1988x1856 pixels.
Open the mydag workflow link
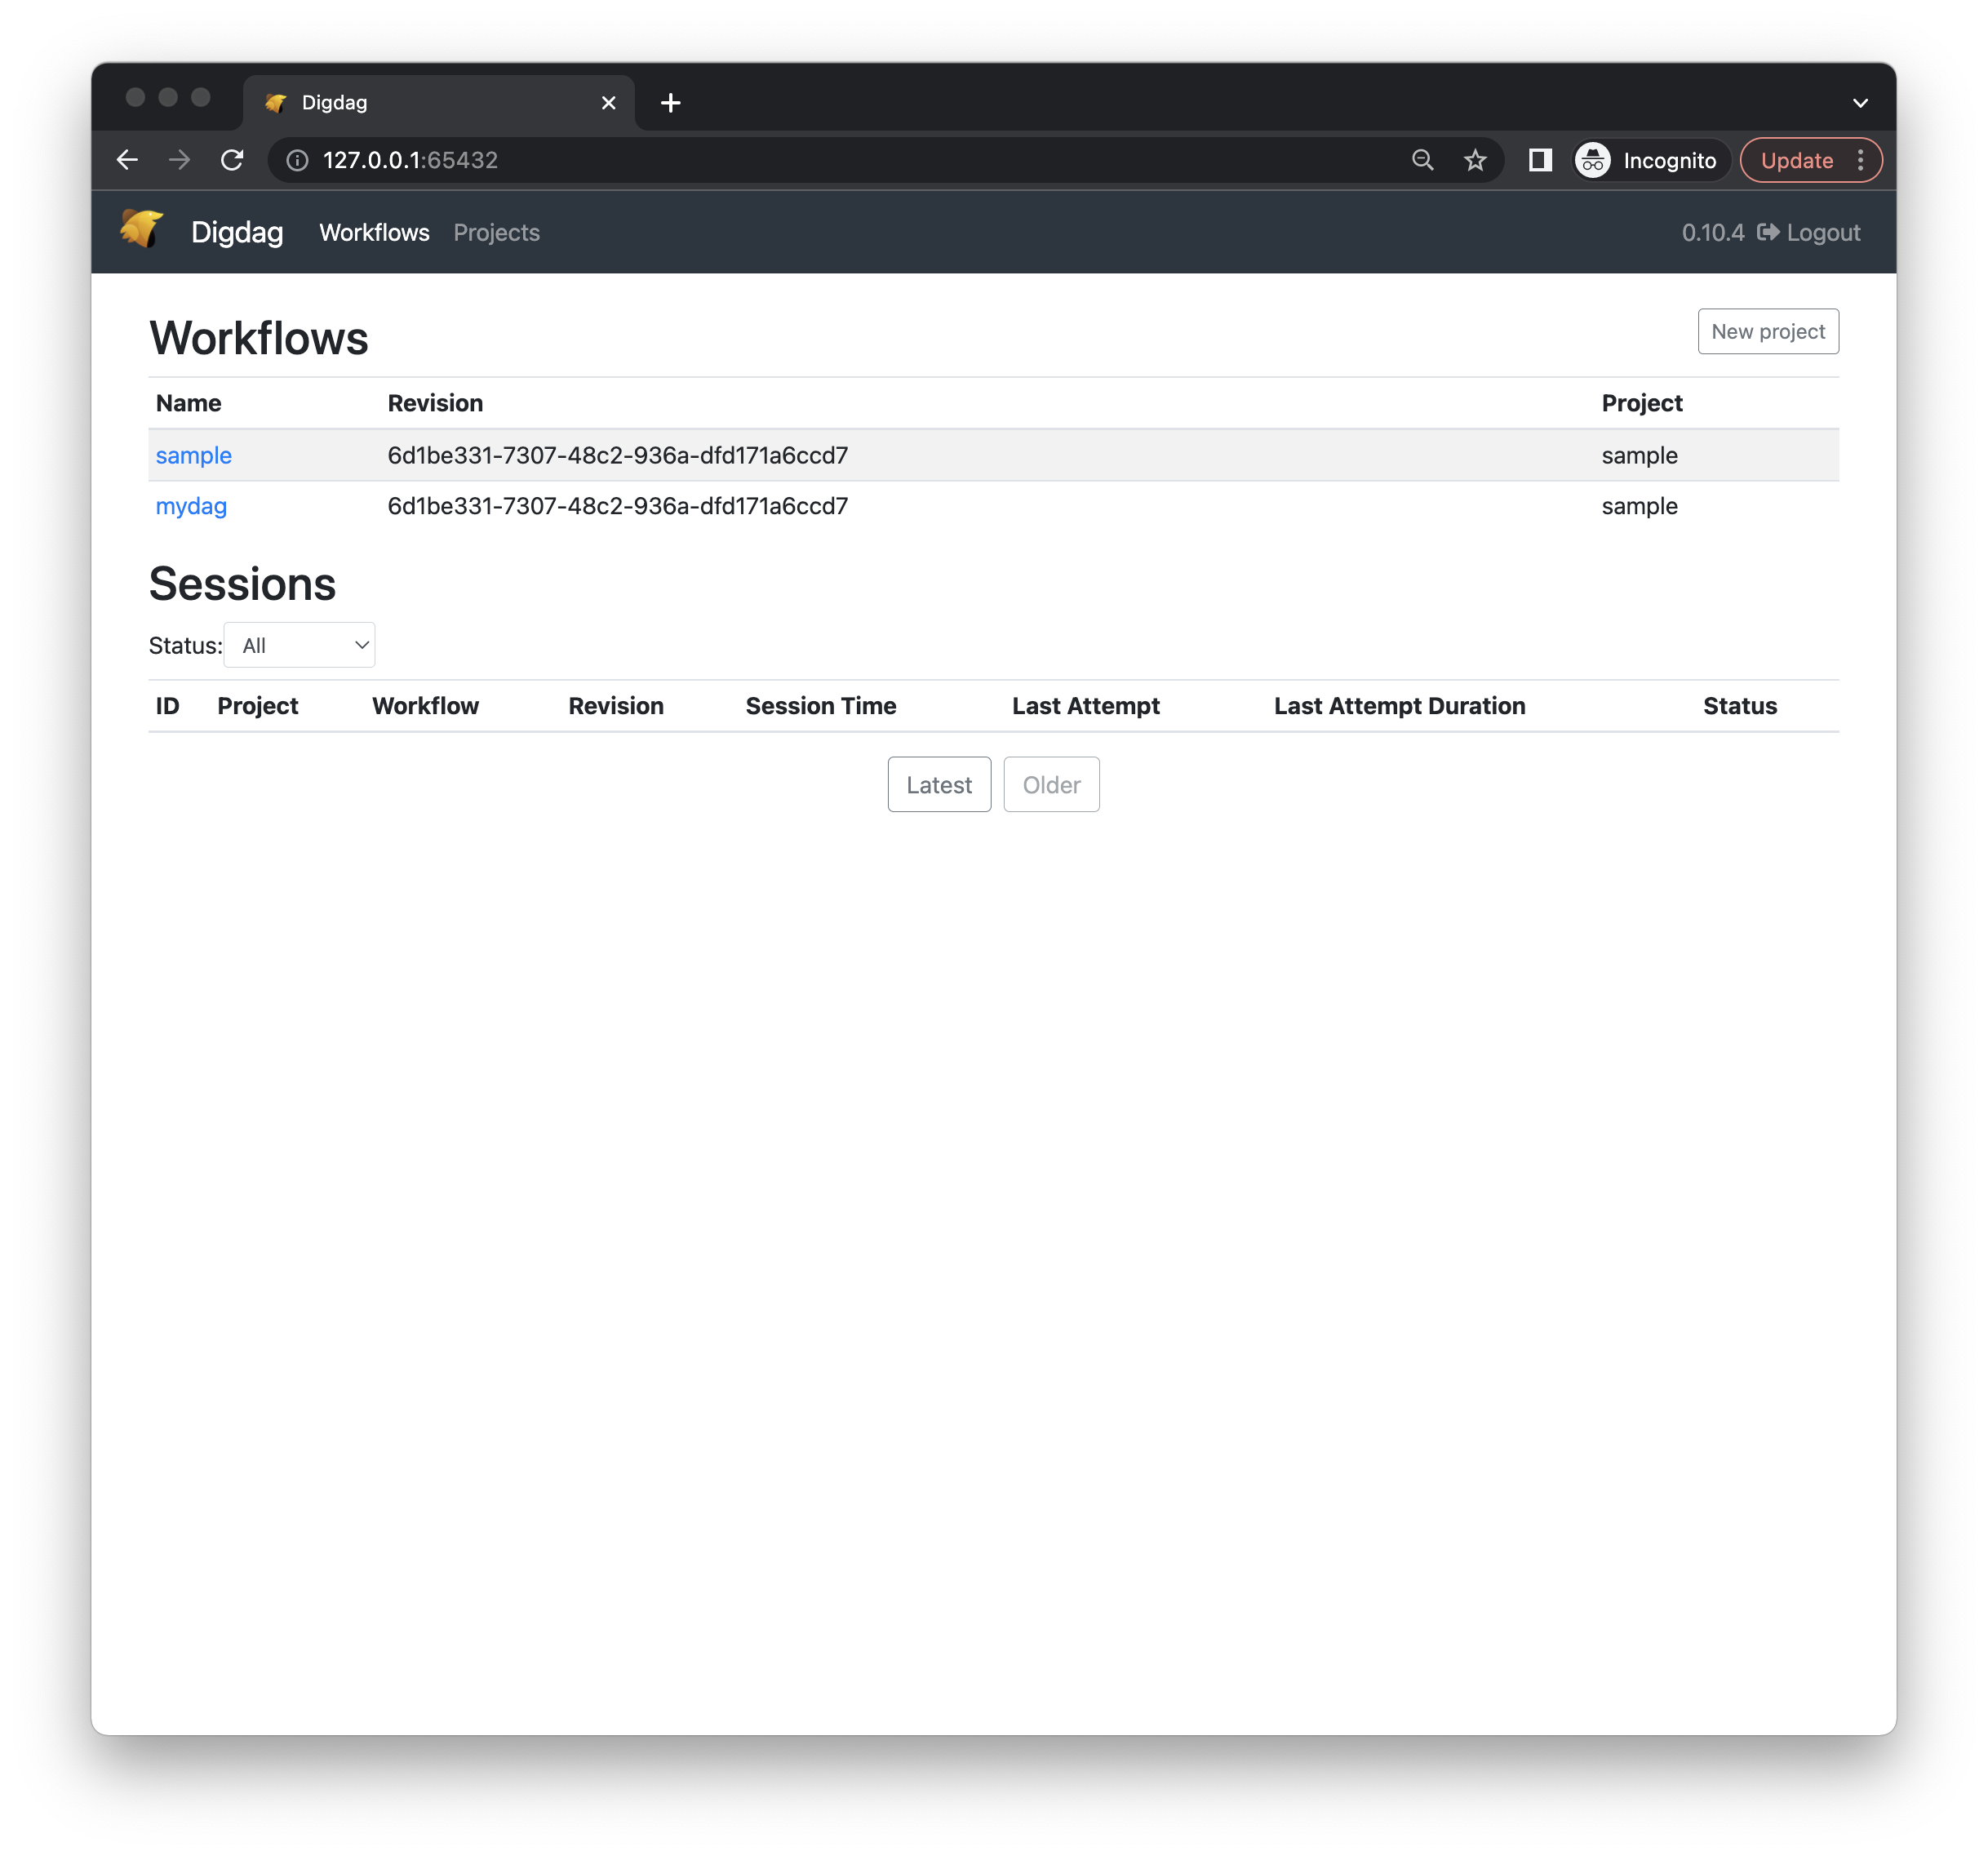click(193, 506)
